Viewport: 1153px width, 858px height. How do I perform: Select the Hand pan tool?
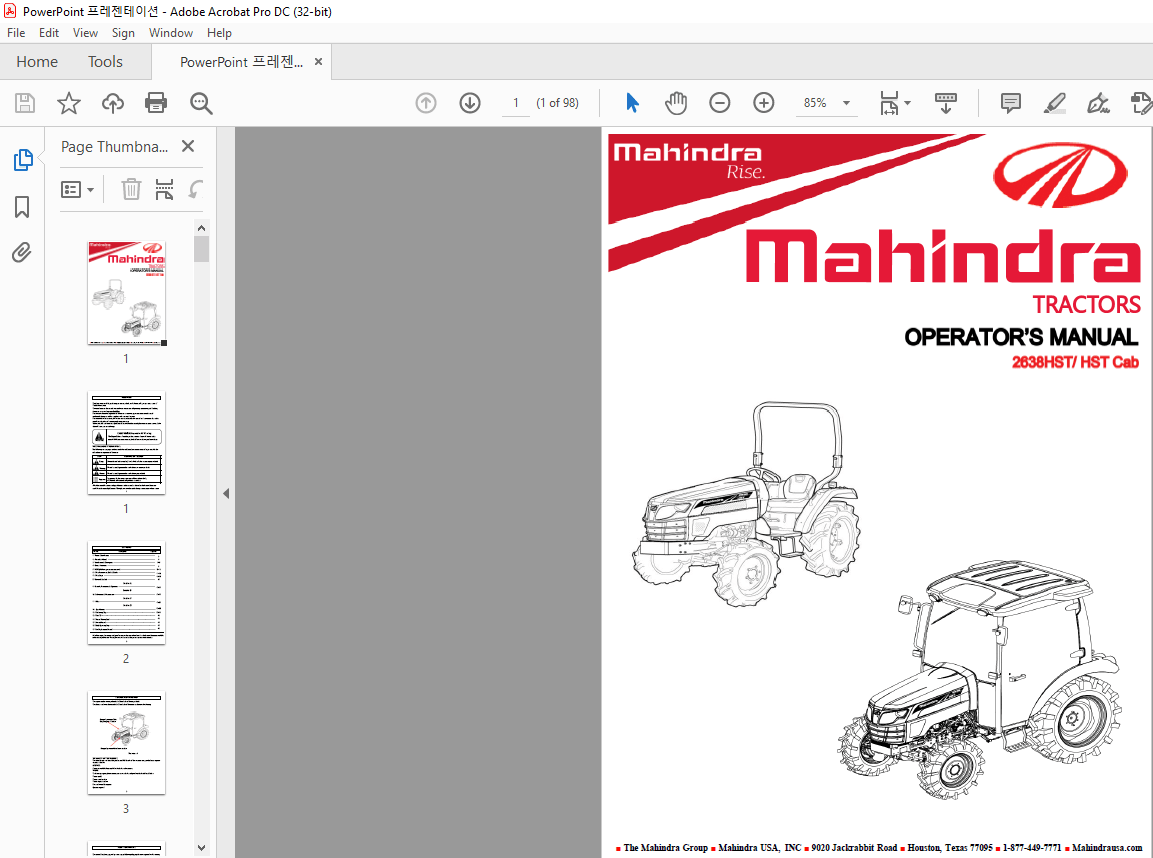pyautogui.click(x=677, y=103)
